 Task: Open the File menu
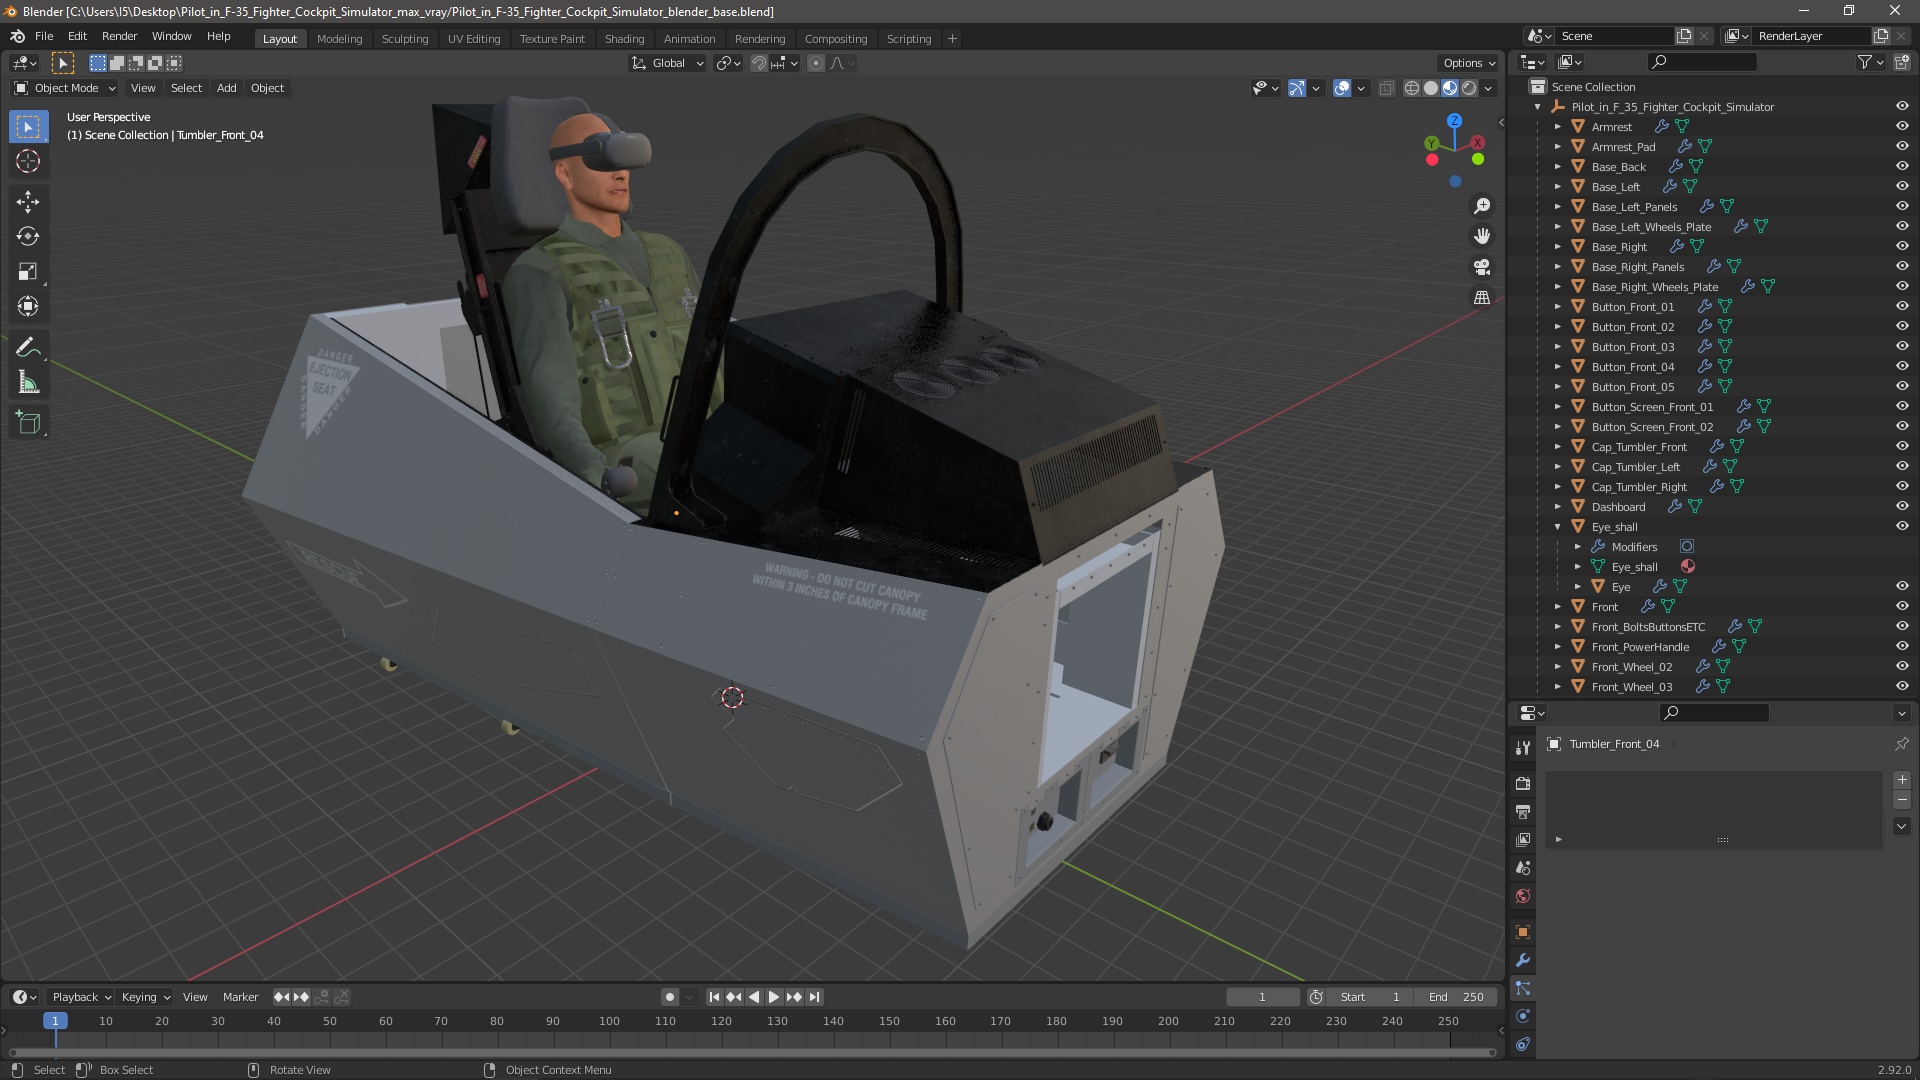[x=44, y=36]
